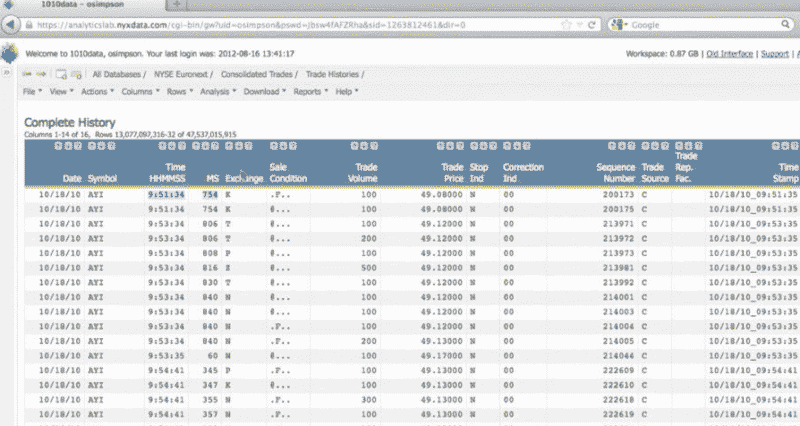
Task: Select the 9:51:34 time cell in first row
Action: point(165,196)
